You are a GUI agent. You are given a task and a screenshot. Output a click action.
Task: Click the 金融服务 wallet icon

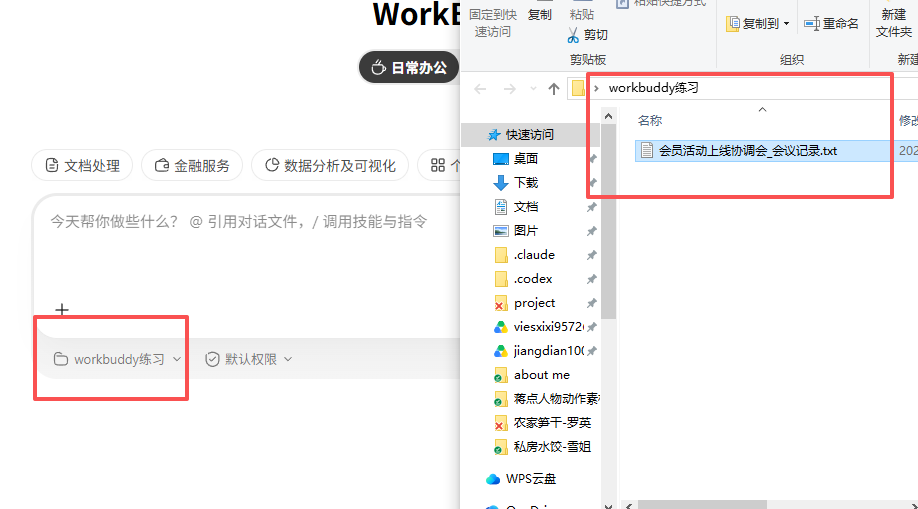[x=162, y=166]
